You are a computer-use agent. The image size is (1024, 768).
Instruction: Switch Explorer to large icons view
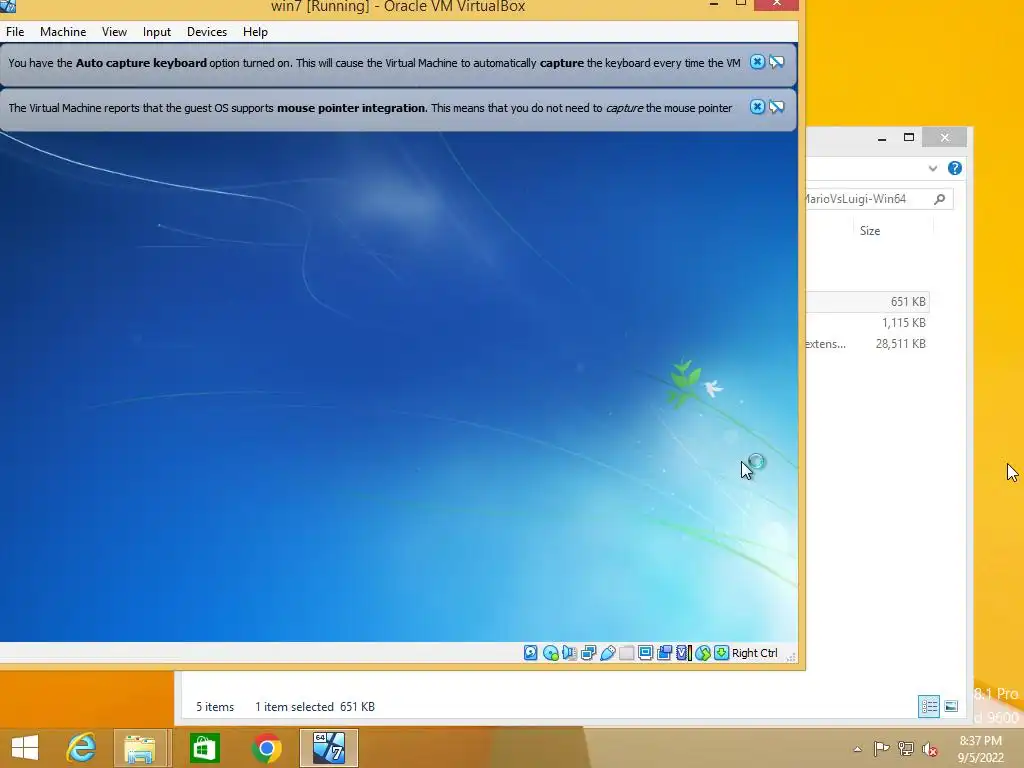point(951,706)
